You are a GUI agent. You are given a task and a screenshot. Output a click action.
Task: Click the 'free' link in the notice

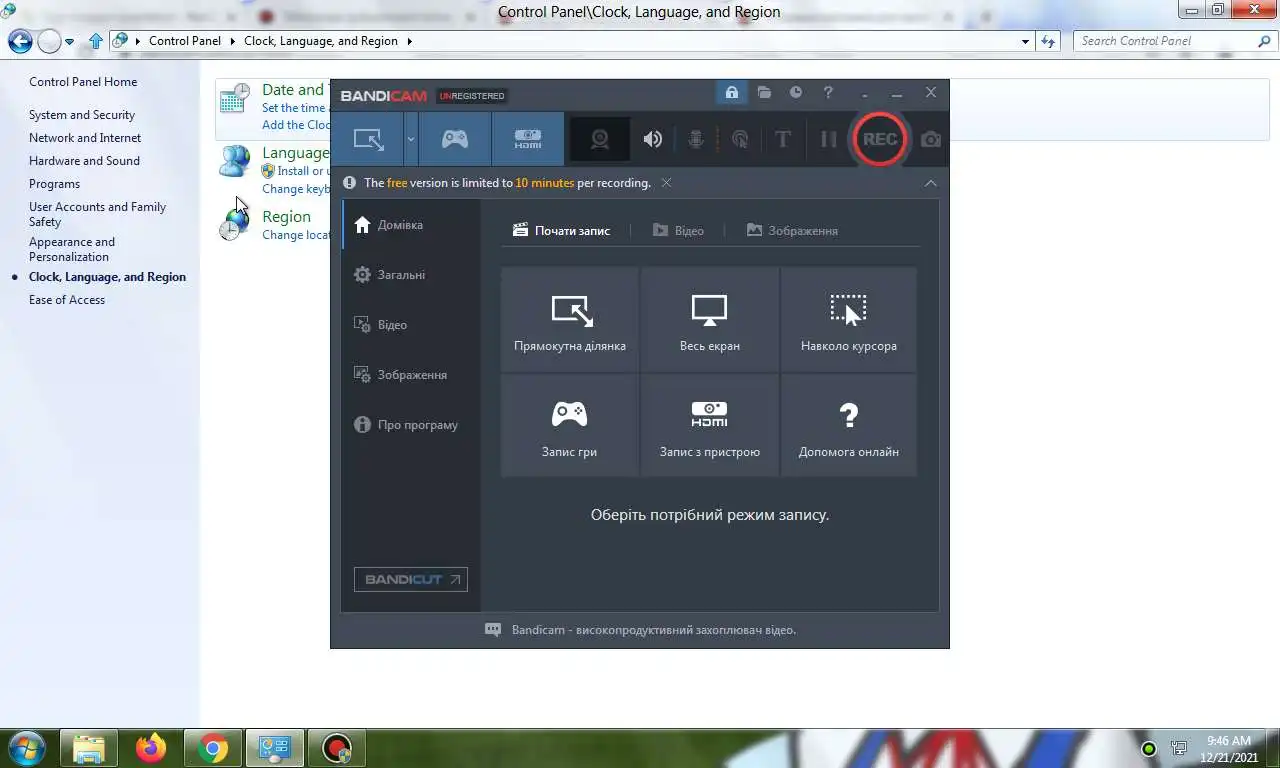tap(397, 183)
